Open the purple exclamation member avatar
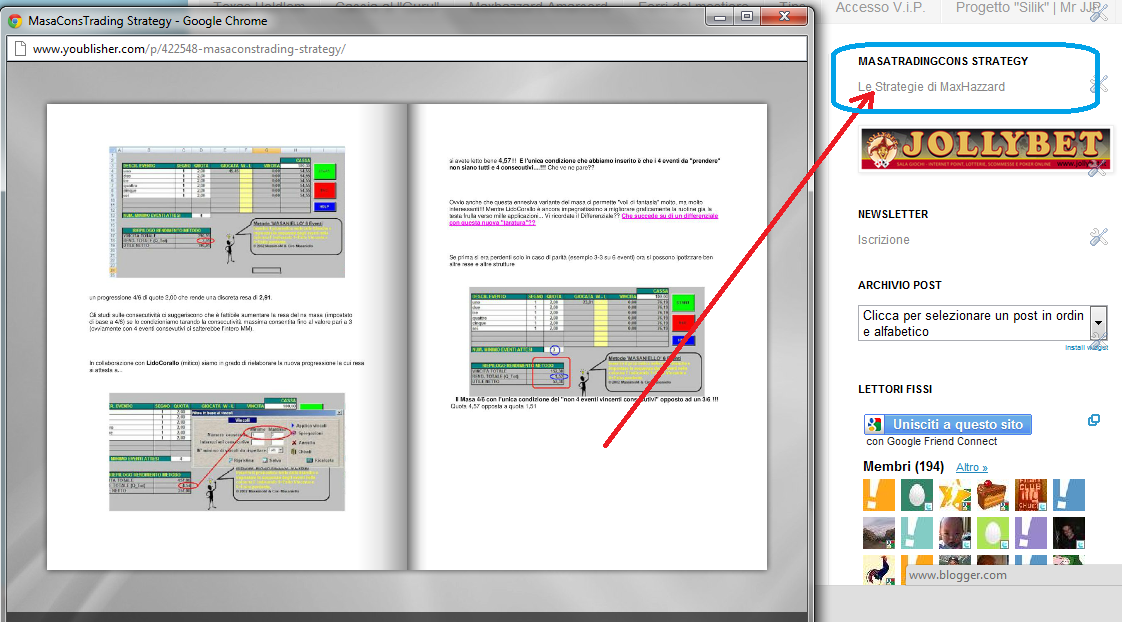1122x626 pixels. tap(1030, 533)
